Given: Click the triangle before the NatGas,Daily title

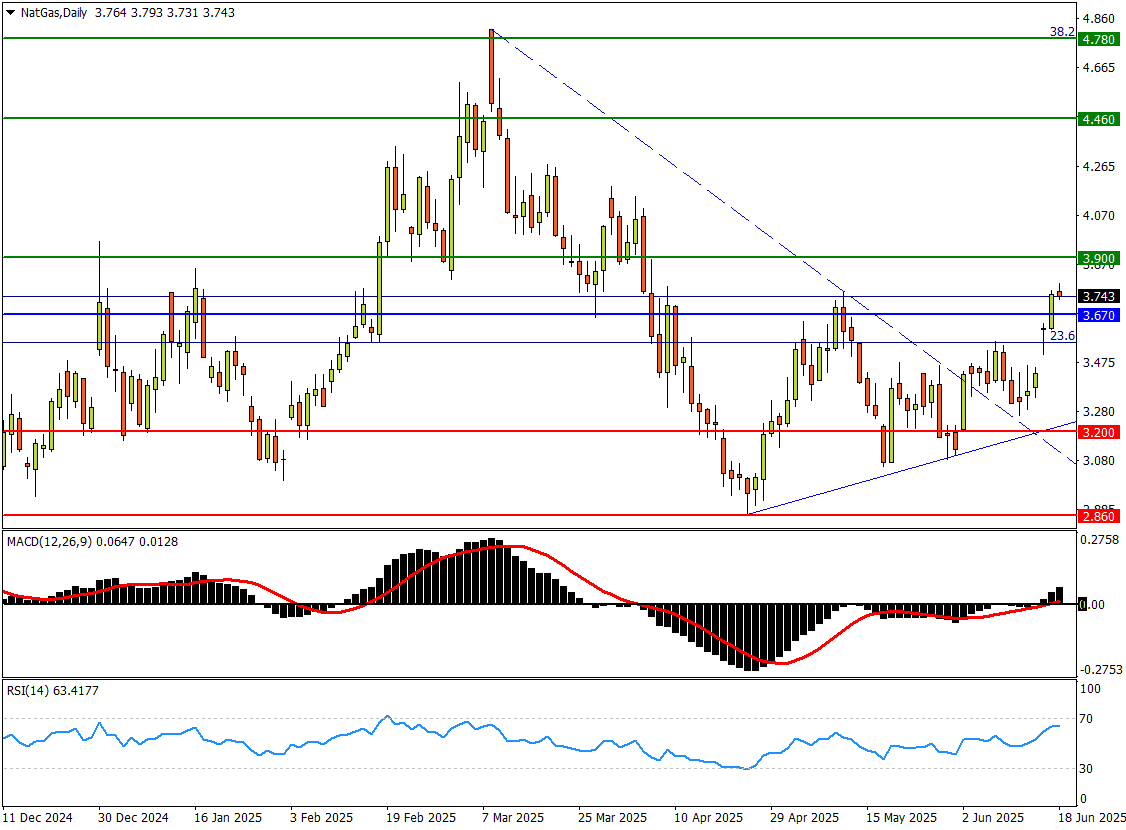Looking at the screenshot, I should [x=9, y=12].
